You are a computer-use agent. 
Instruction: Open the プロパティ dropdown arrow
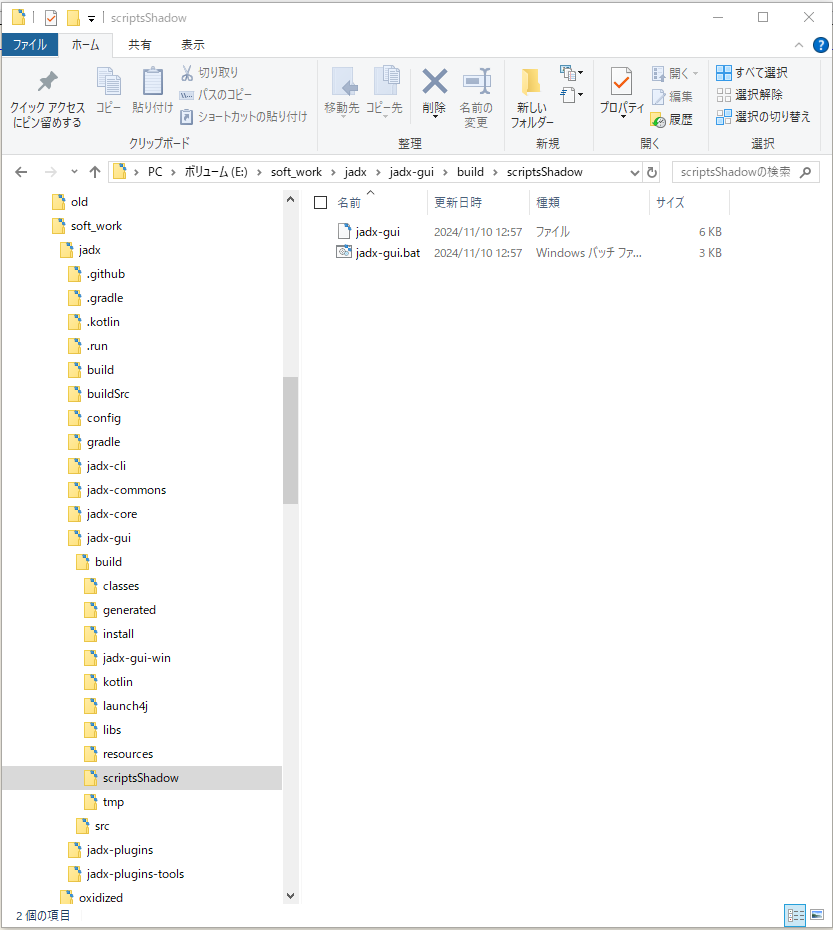click(x=622, y=117)
